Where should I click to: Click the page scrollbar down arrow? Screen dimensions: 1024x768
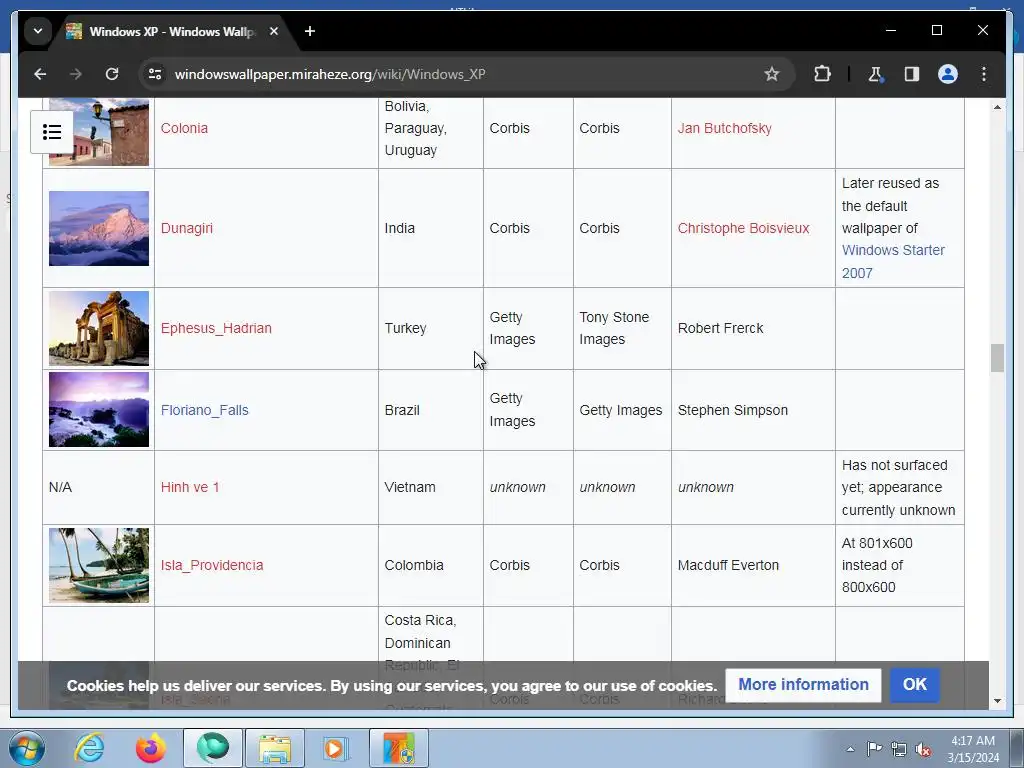[997, 701]
